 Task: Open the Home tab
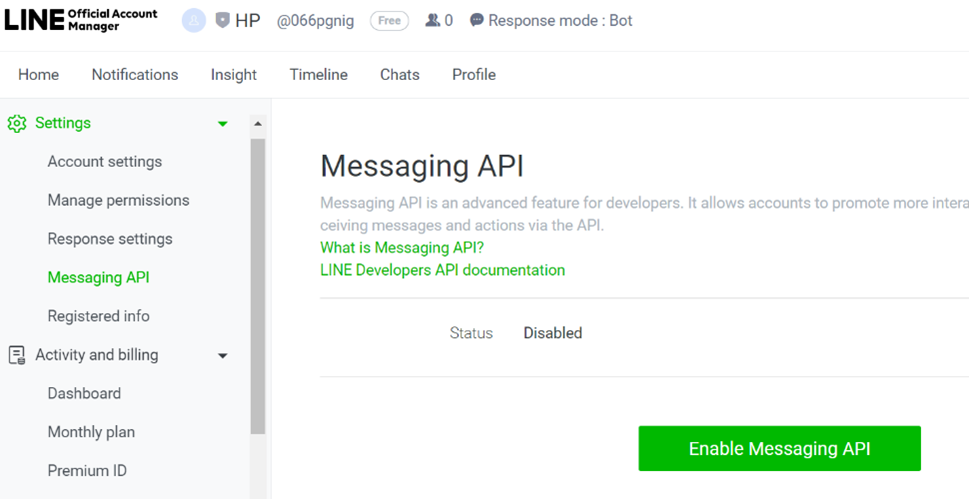(x=38, y=75)
